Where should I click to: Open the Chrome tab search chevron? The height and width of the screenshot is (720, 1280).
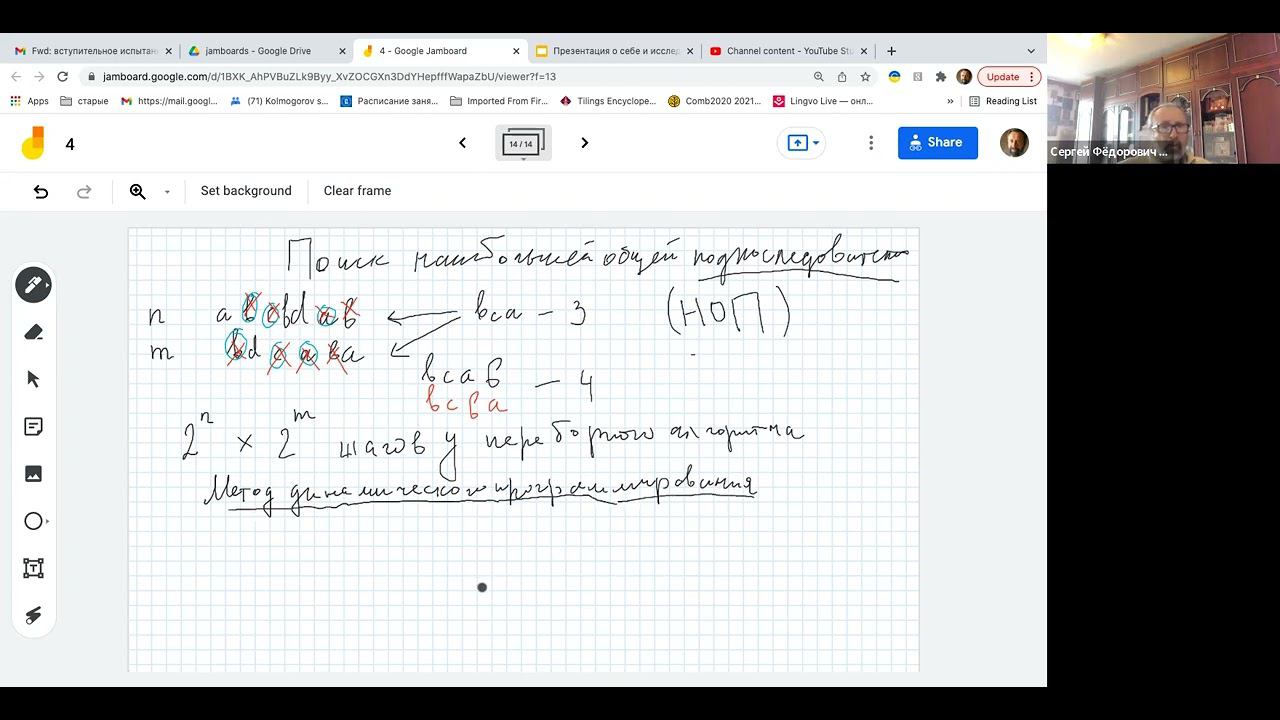1031,51
